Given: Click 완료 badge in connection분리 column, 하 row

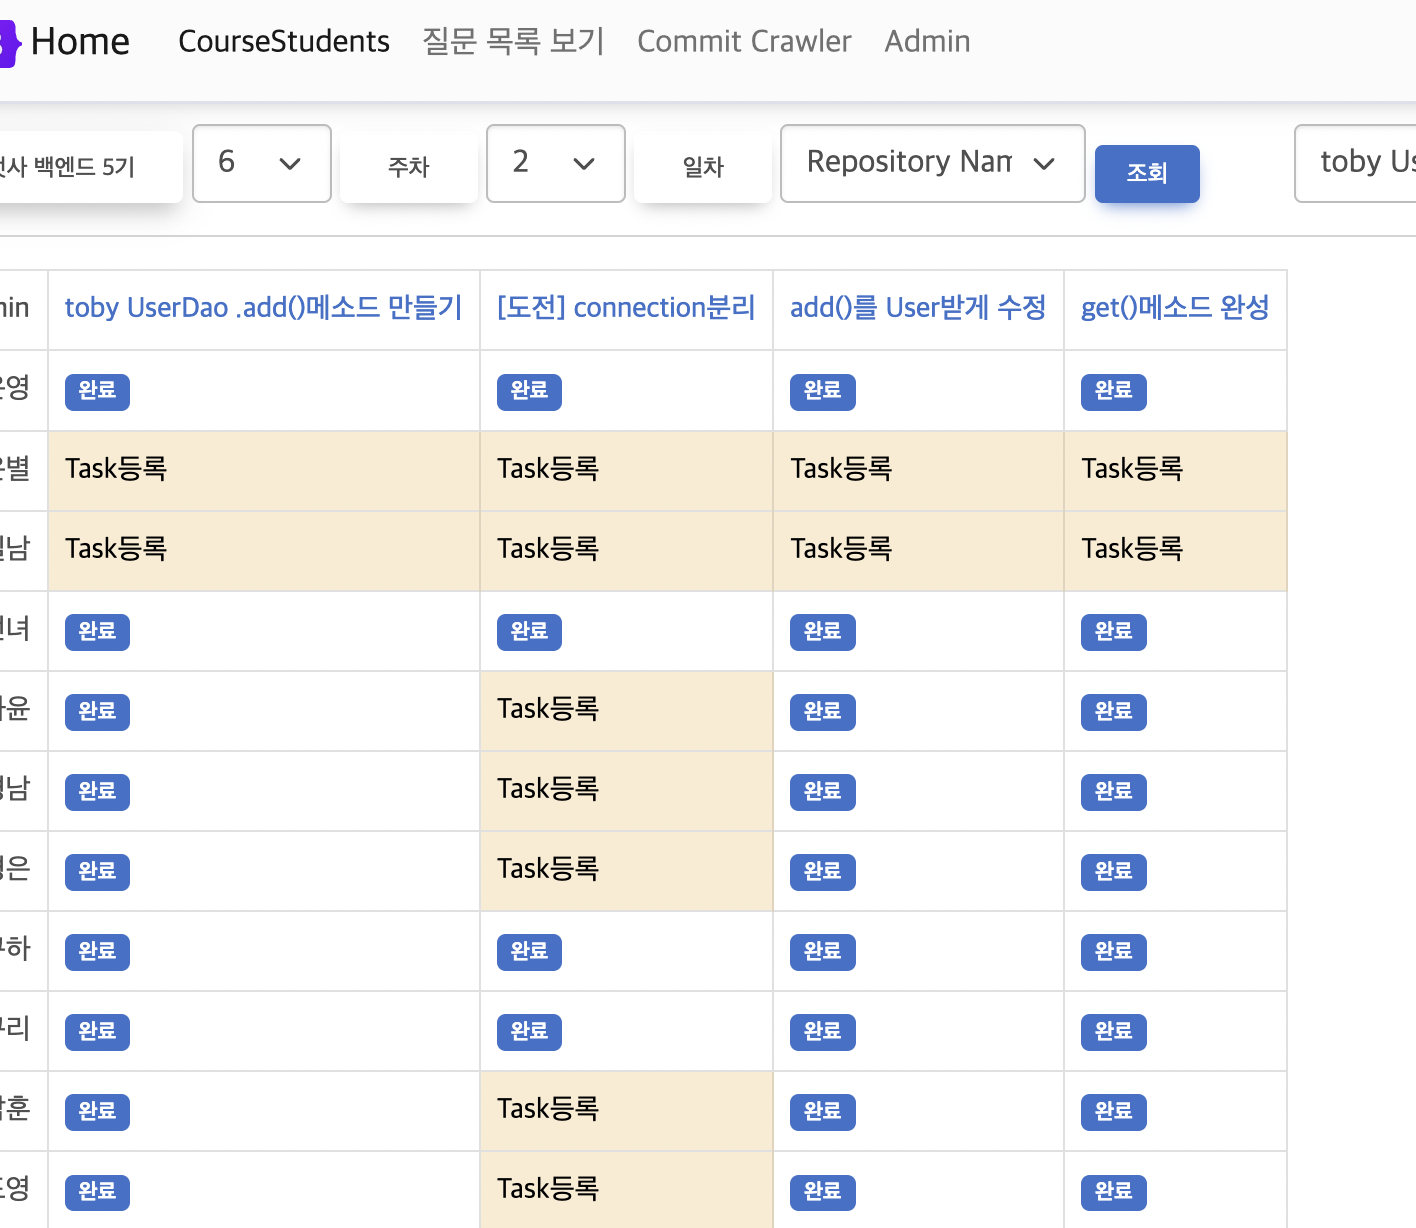Looking at the screenshot, I should [x=529, y=952].
